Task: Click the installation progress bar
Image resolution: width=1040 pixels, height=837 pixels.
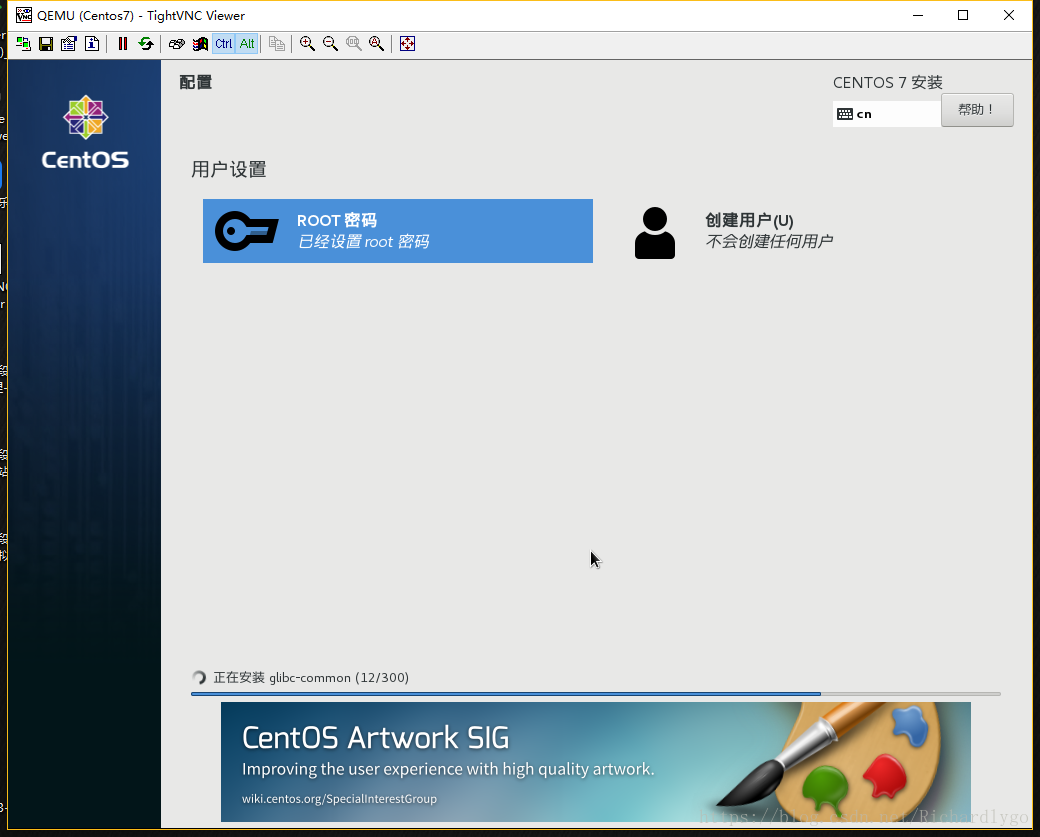Action: click(596, 694)
